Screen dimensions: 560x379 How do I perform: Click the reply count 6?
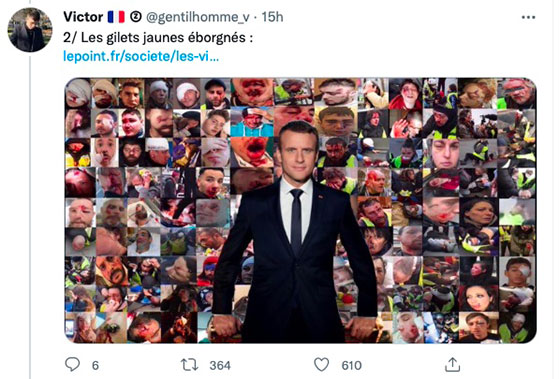click(95, 365)
